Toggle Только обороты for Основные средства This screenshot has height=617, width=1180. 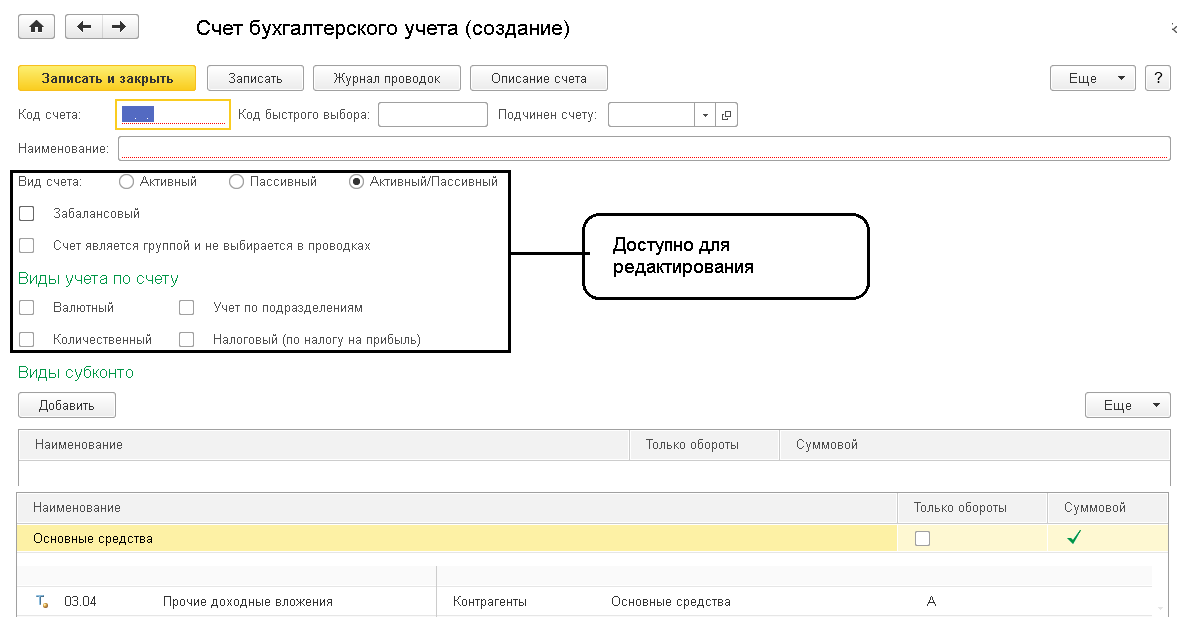point(922,539)
